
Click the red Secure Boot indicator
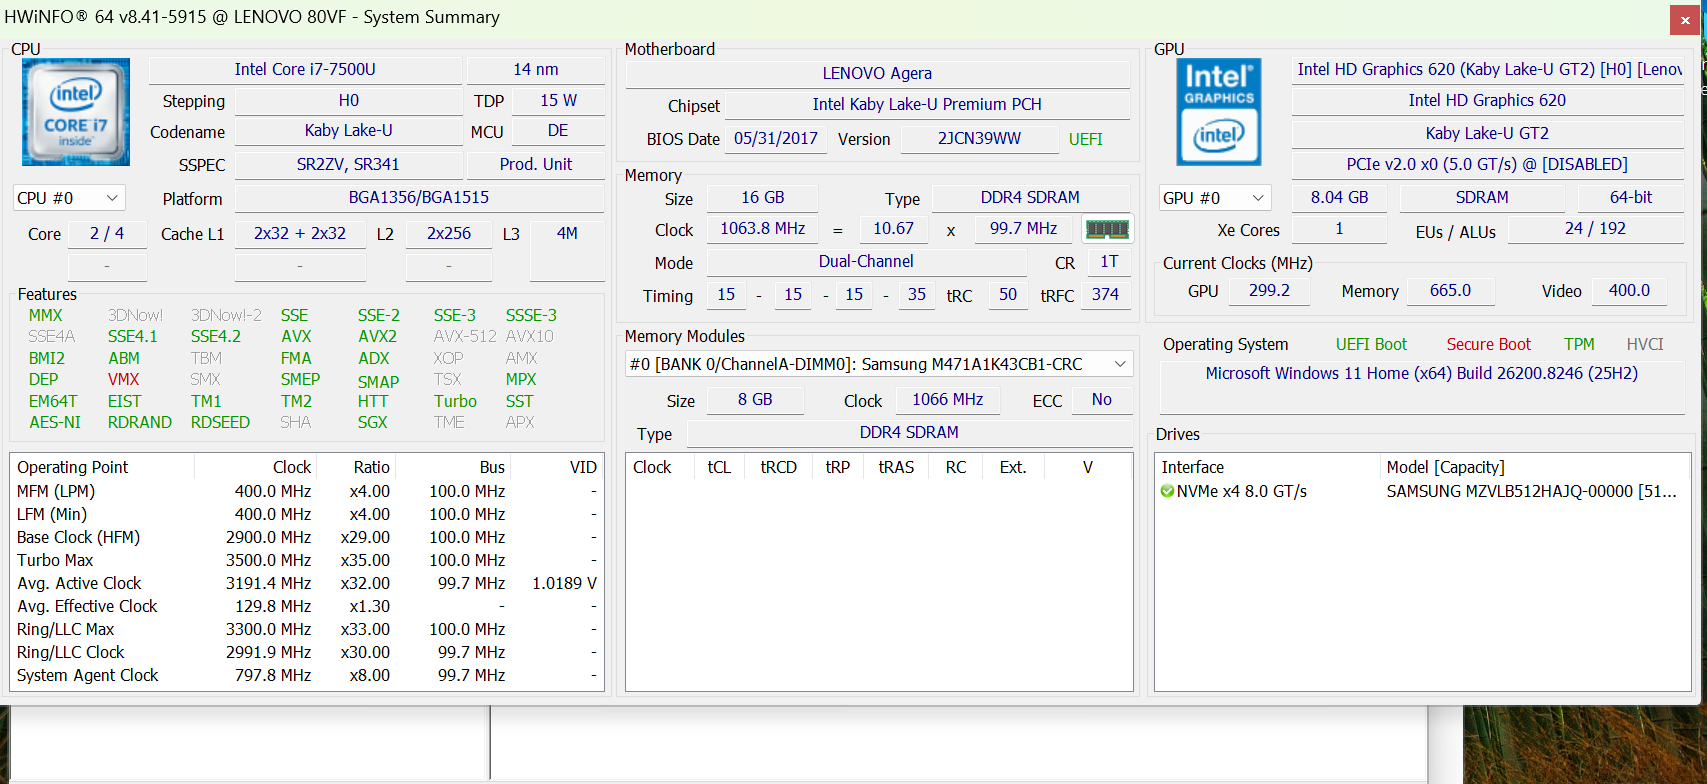(x=1489, y=344)
